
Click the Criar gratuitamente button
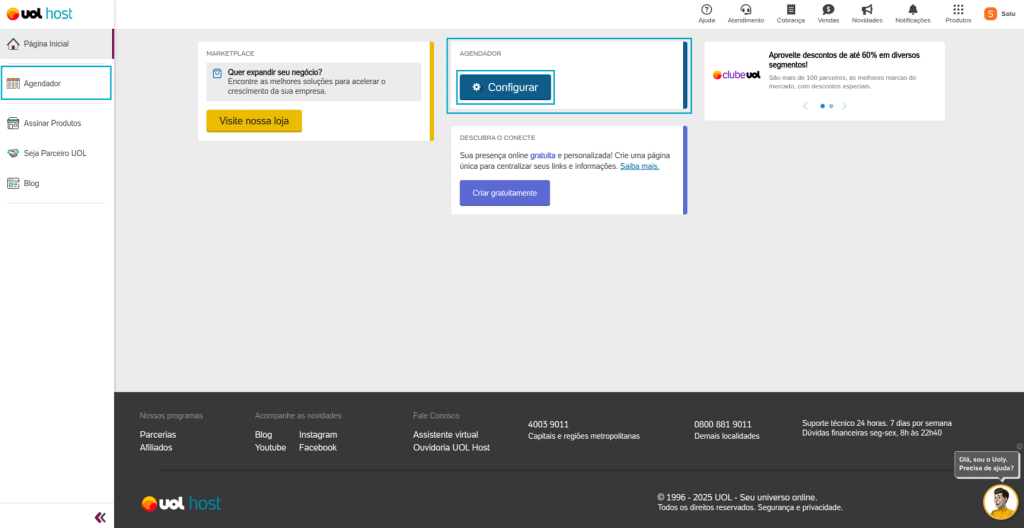pos(504,193)
